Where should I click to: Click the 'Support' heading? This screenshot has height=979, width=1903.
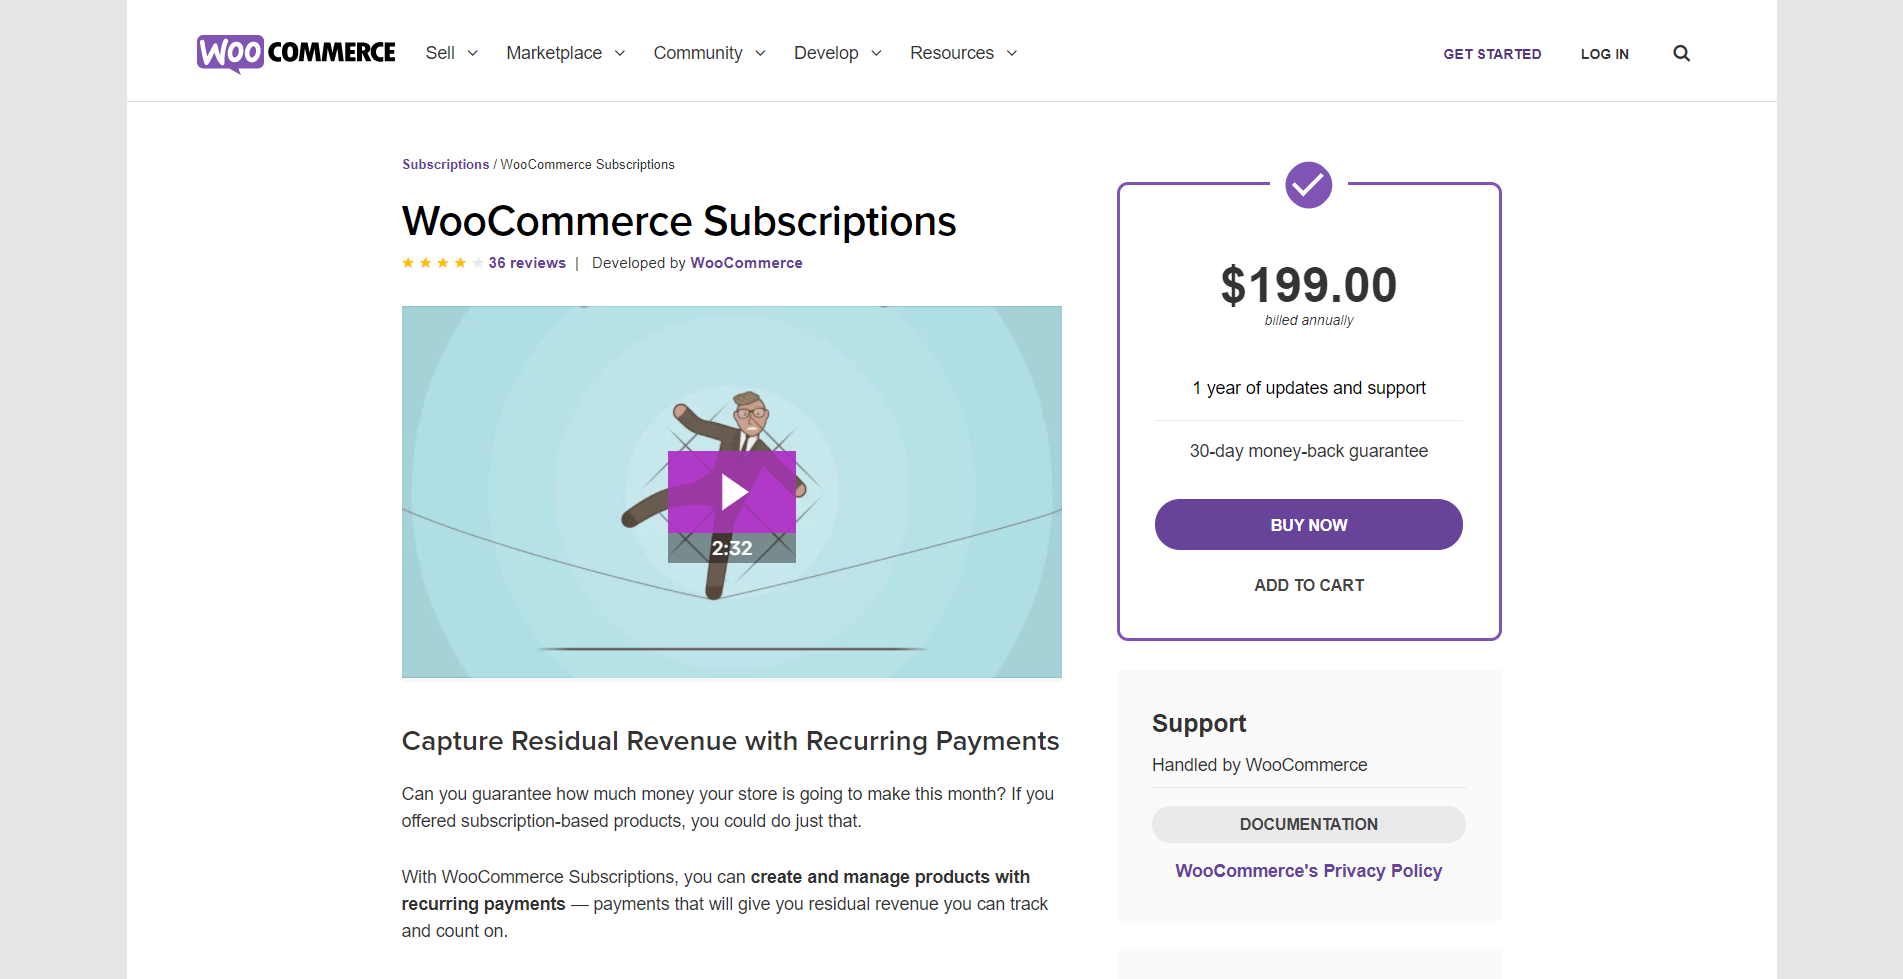point(1199,723)
